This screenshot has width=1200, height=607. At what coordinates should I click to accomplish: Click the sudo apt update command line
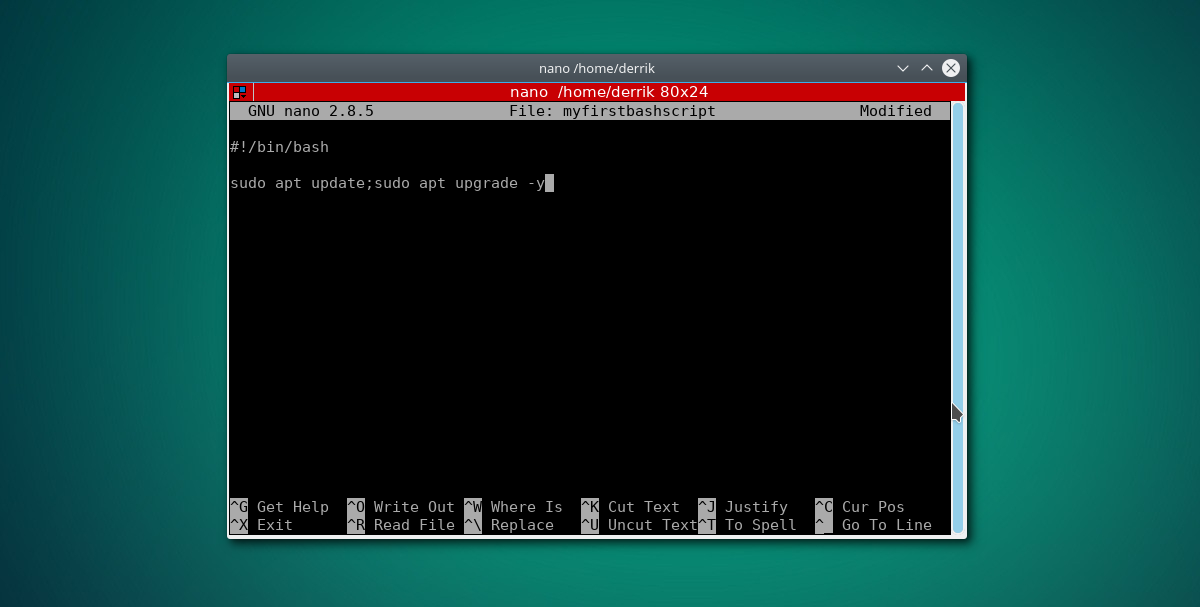pos(387,183)
